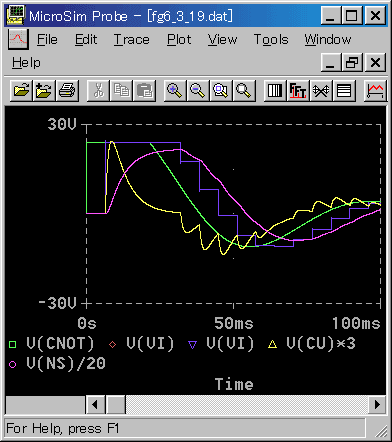Click the window resize grip in status bar

click(380, 431)
